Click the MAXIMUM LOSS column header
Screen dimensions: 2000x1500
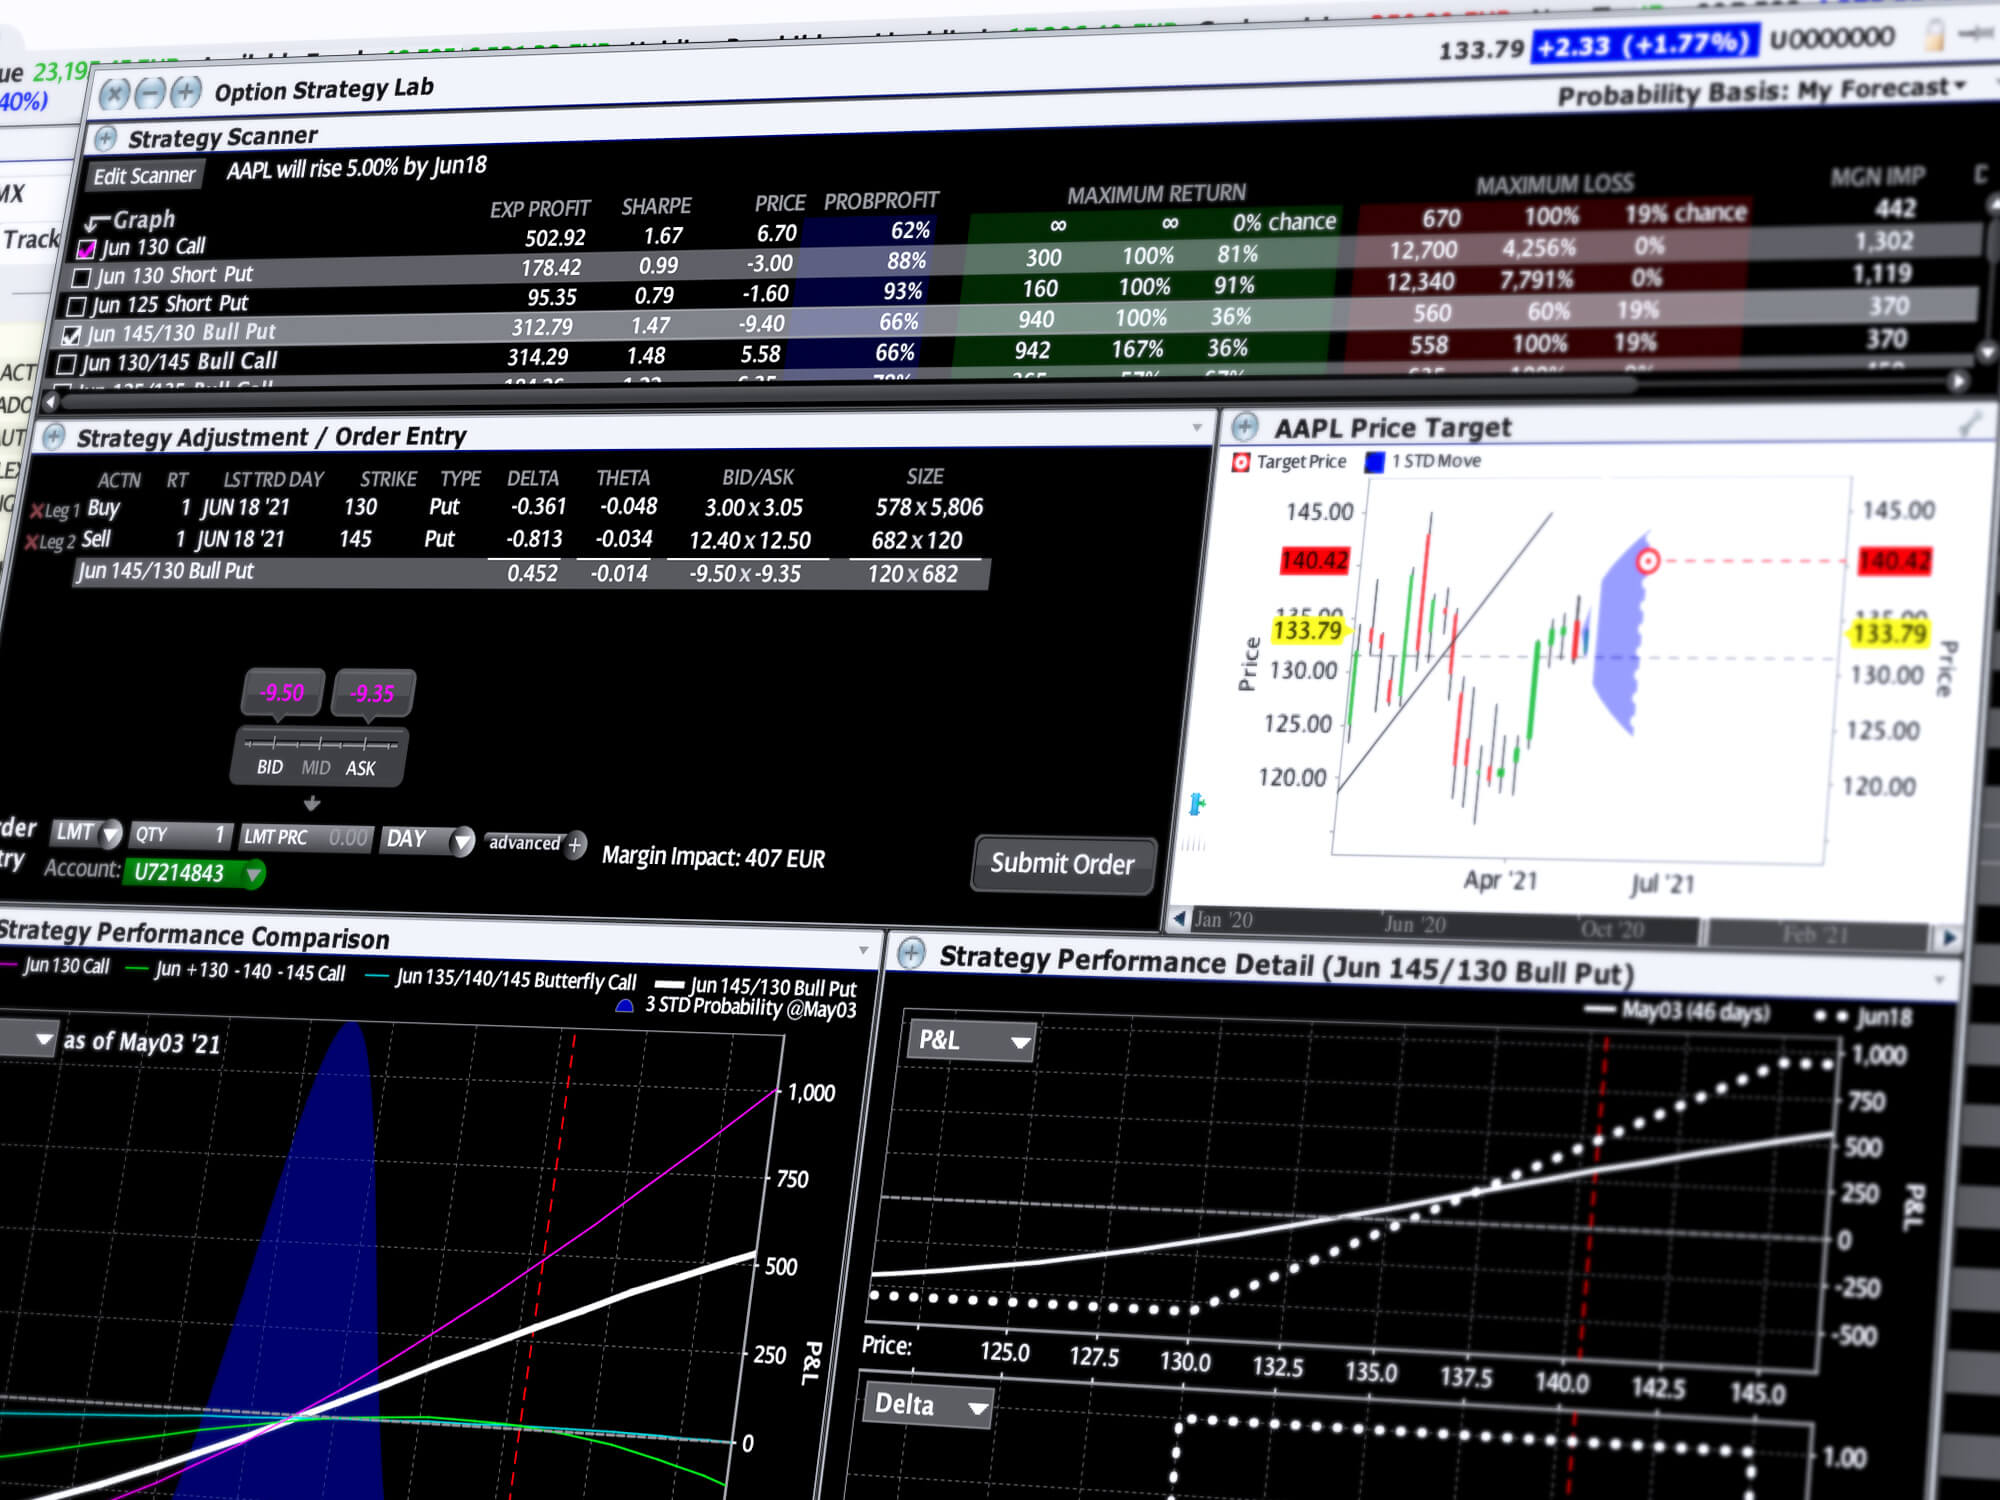(x=1555, y=185)
